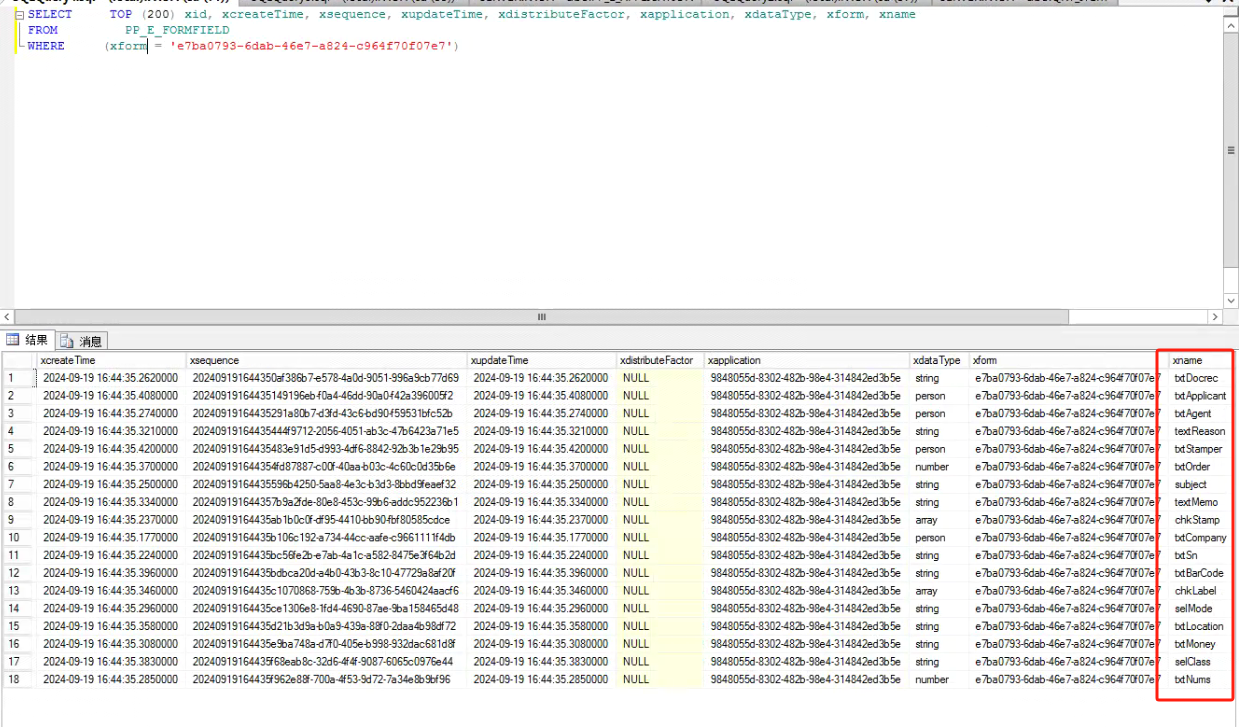Click the 'number' xdataType cell in row 6
1239x727 pixels.
click(931, 467)
